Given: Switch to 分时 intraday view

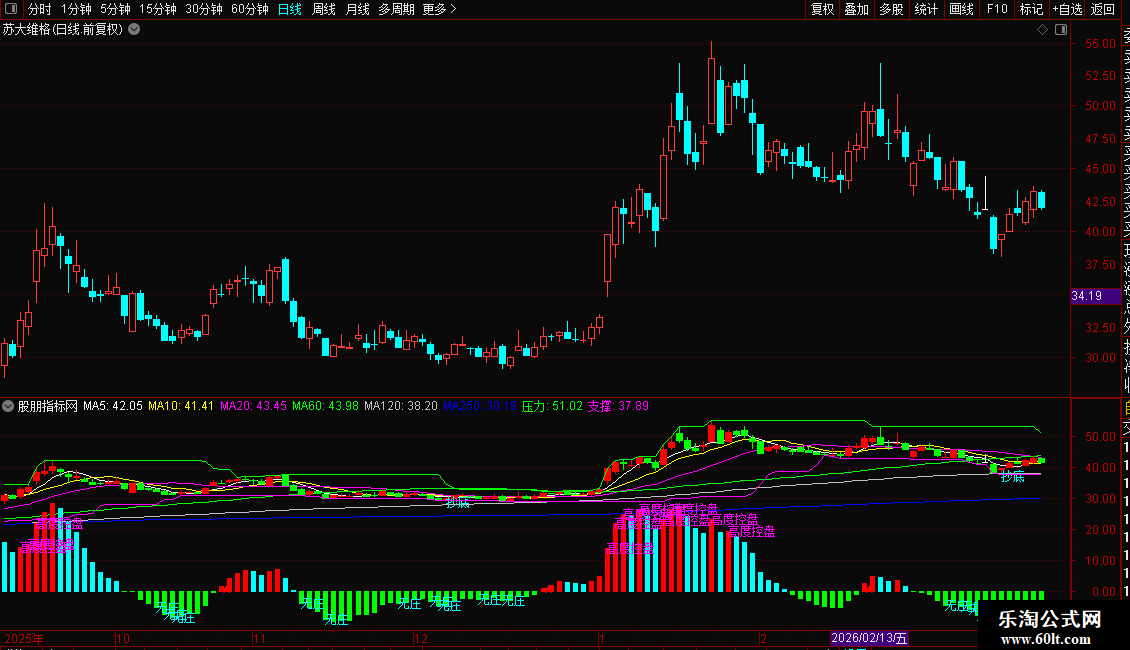Looking at the screenshot, I should [40, 9].
